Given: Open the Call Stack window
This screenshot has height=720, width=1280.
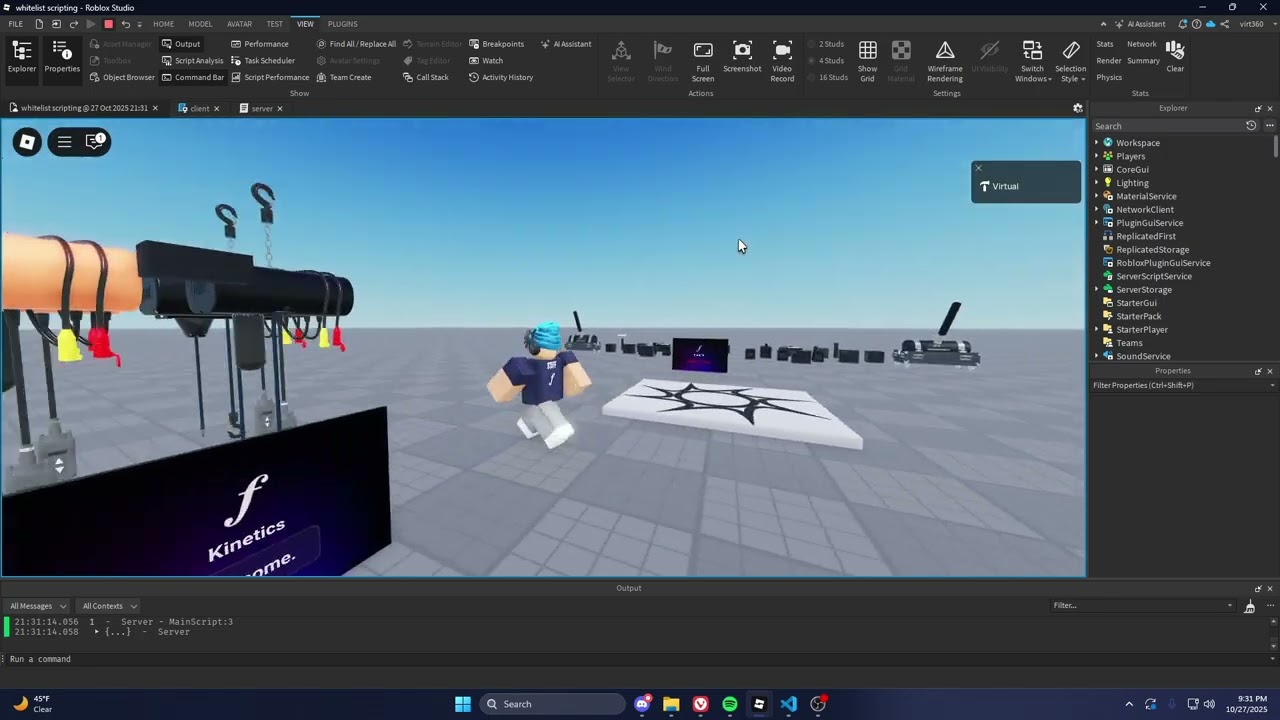Looking at the screenshot, I should [x=426, y=77].
